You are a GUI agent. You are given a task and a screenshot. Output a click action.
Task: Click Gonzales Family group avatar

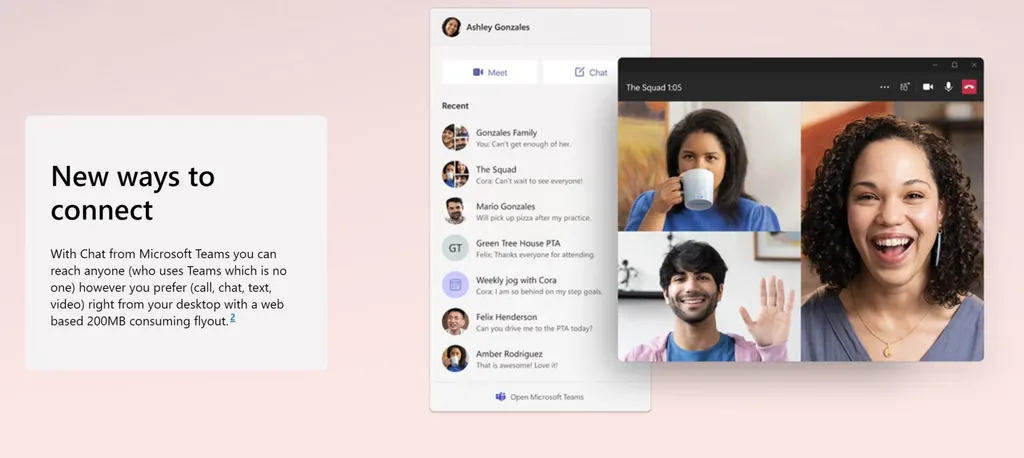point(455,137)
